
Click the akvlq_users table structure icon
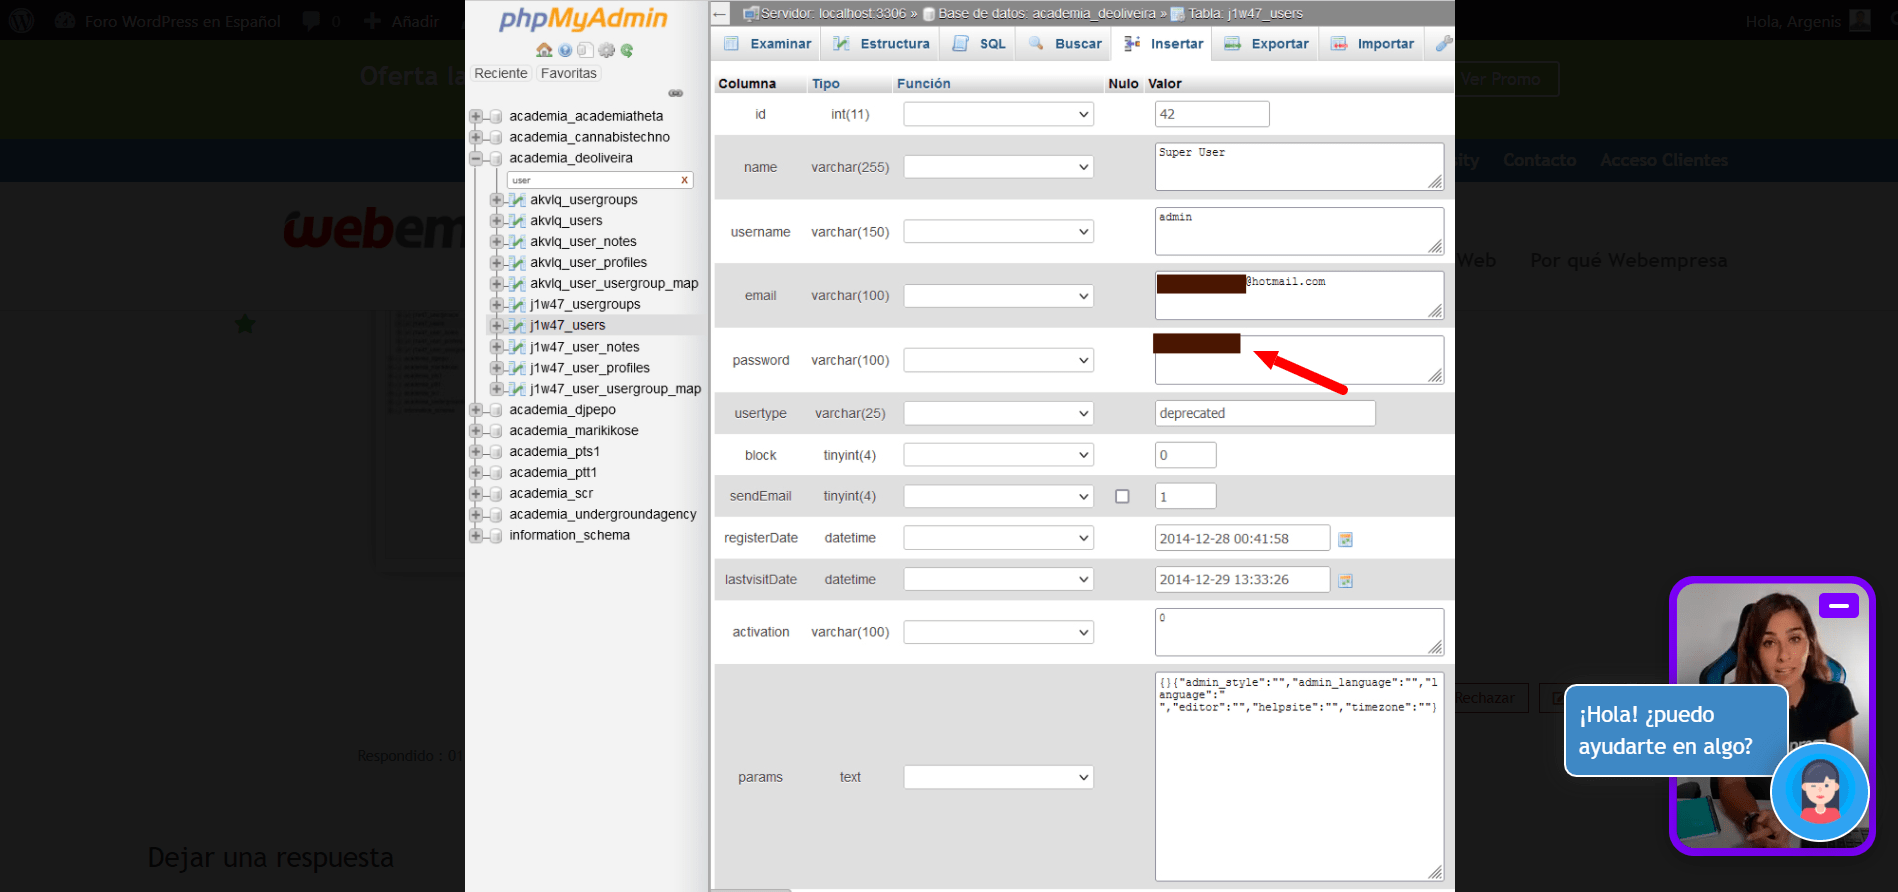517,221
